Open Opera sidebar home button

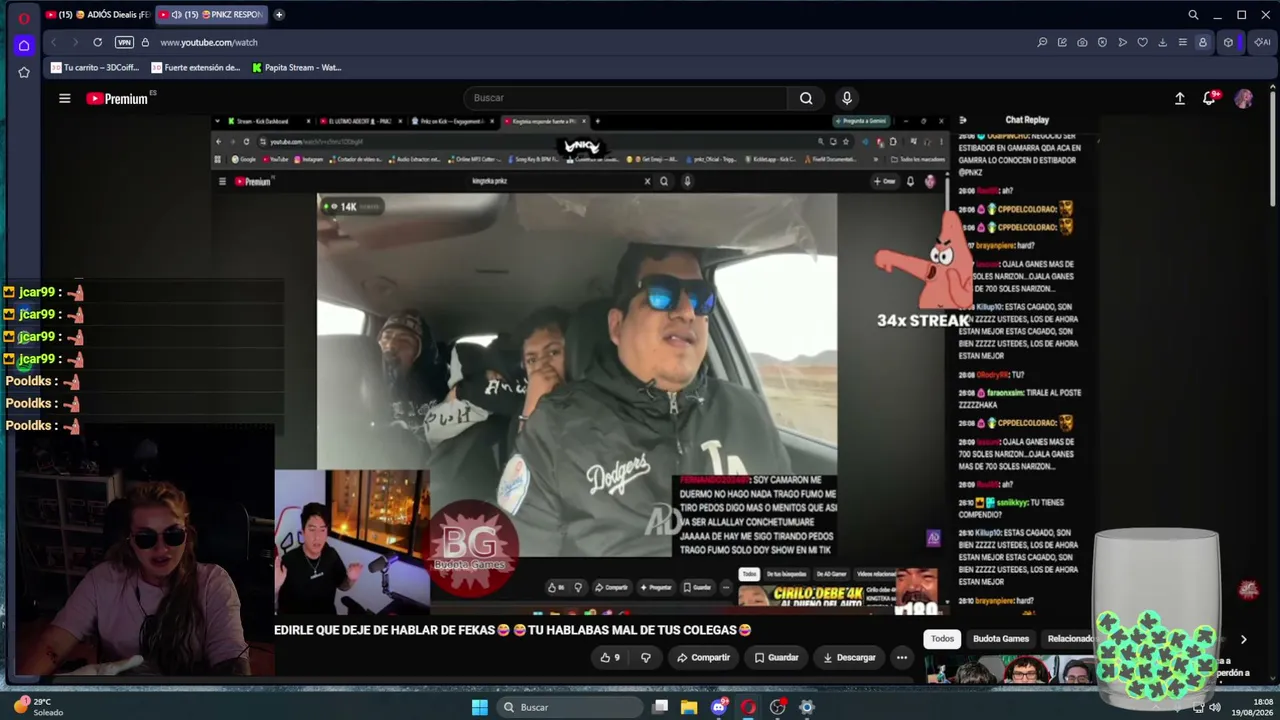pos(24,45)
